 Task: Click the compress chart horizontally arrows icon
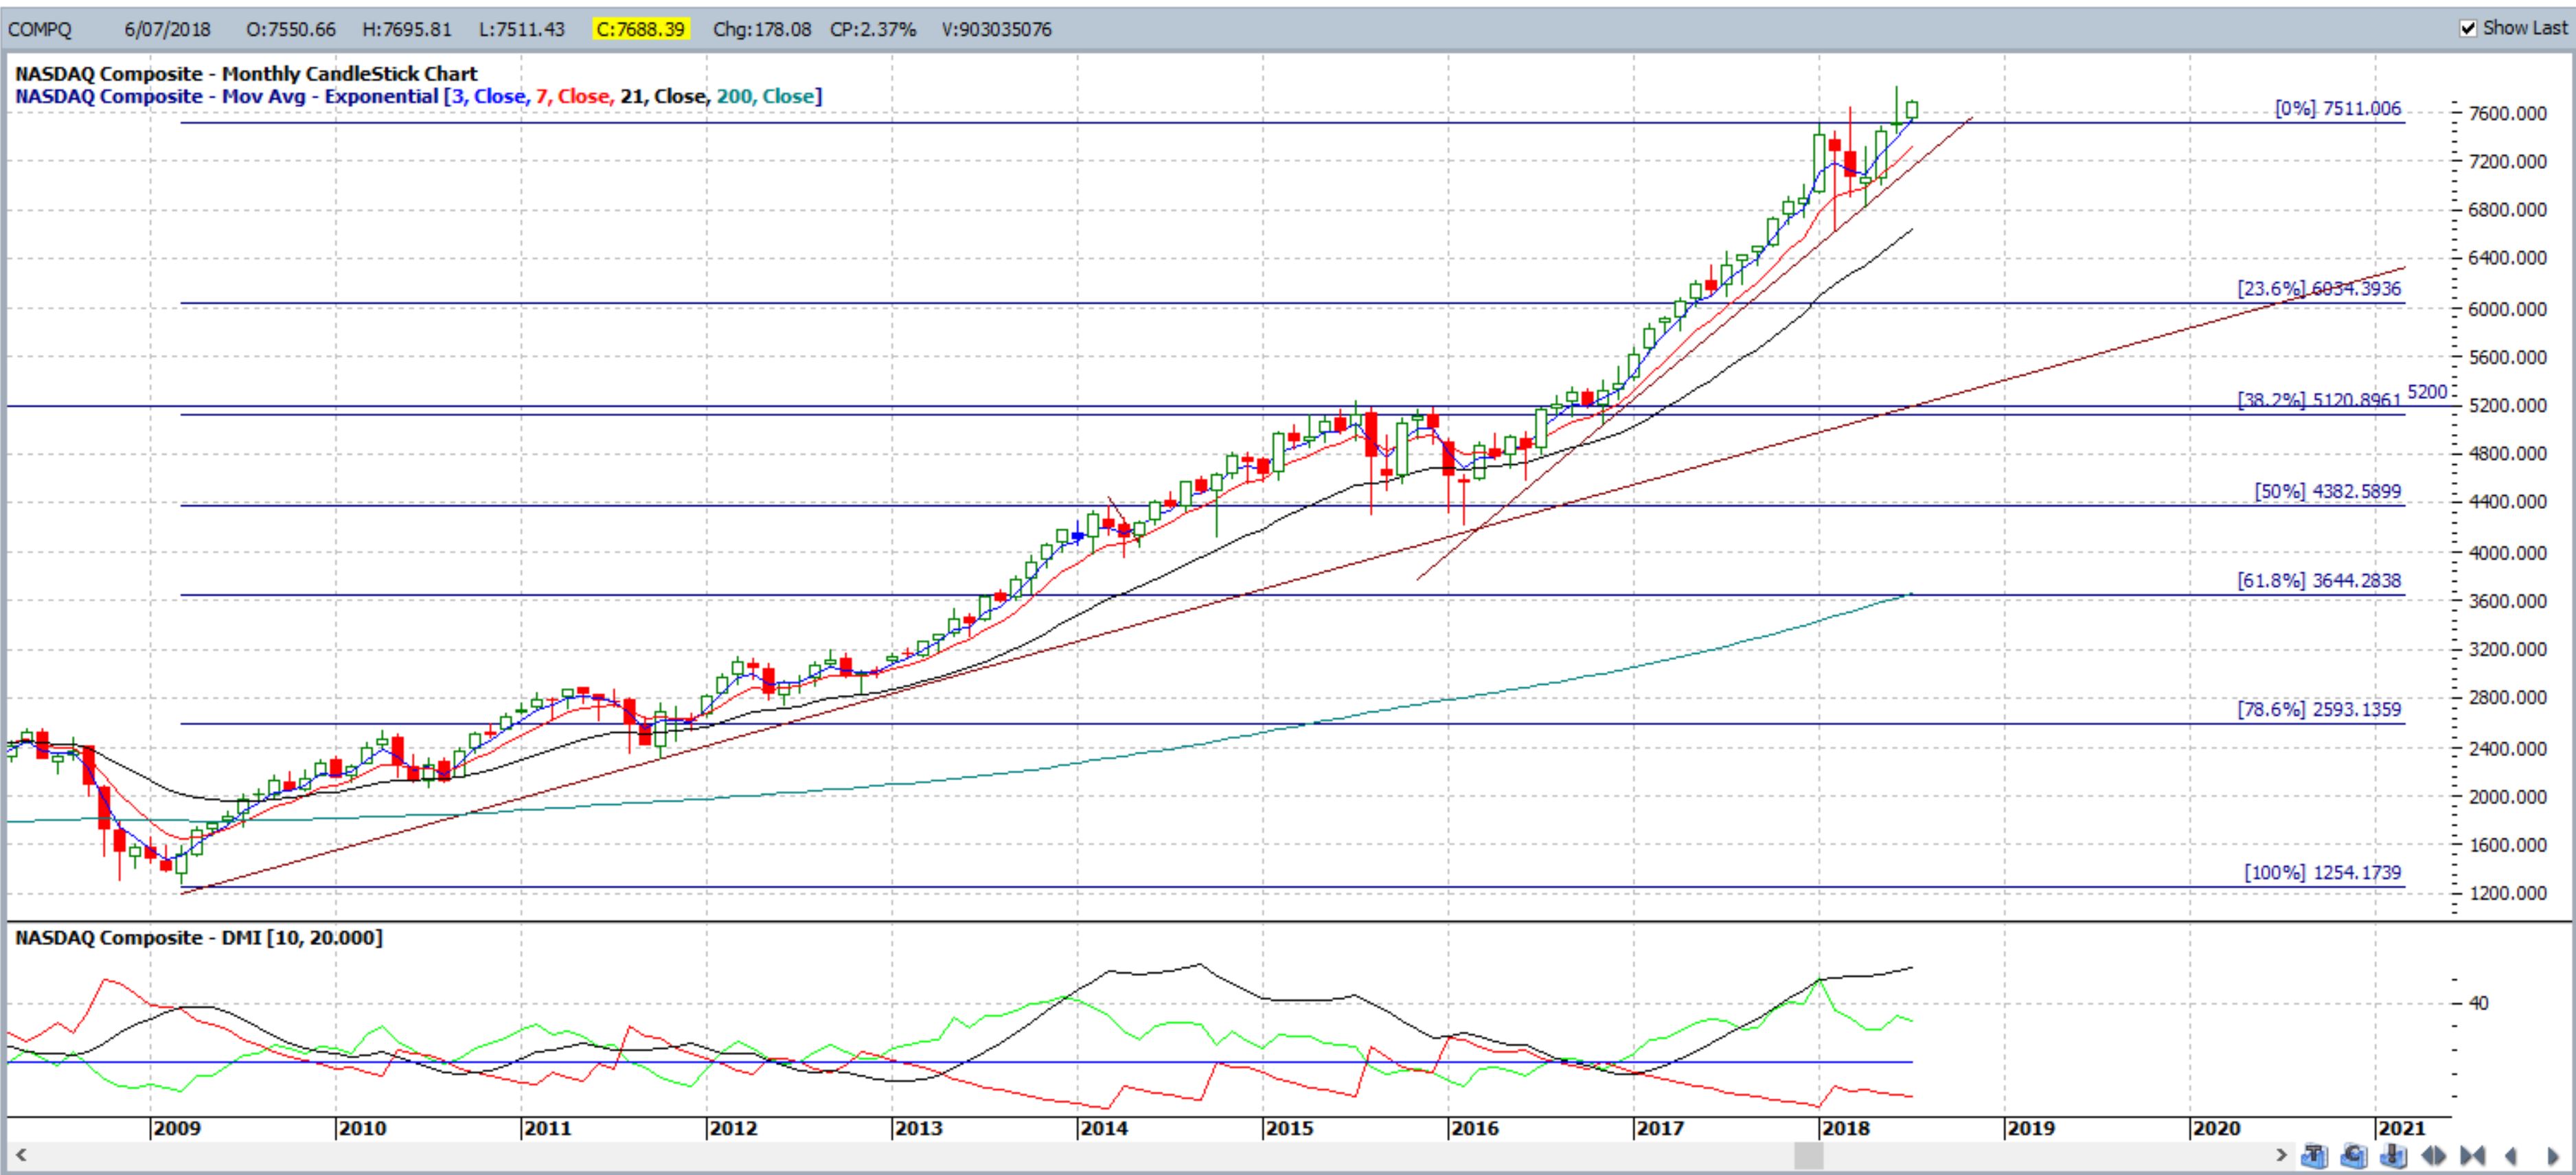click(2472, 1157)
